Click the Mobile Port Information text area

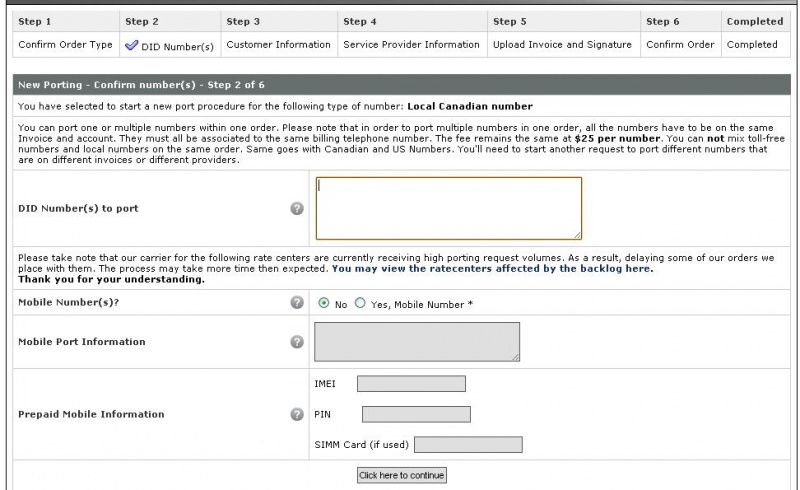[x=417, y=342]
